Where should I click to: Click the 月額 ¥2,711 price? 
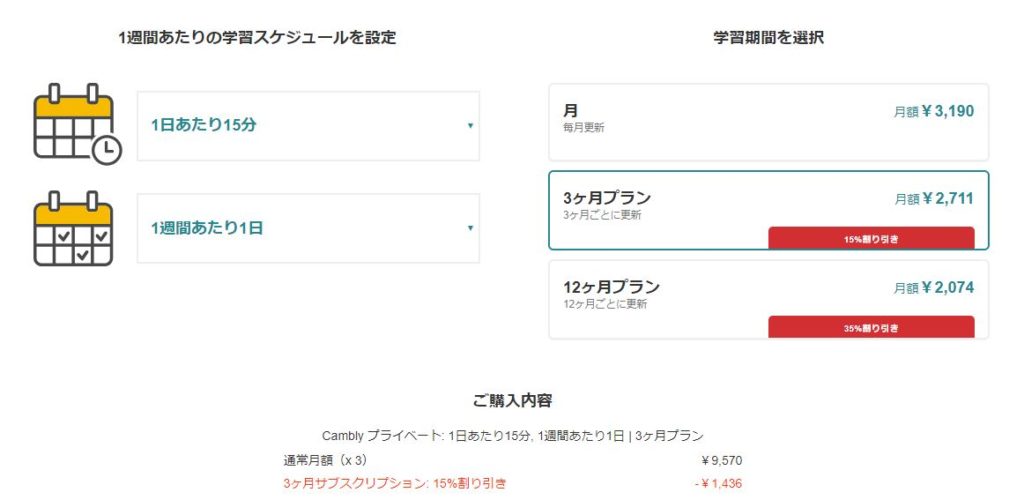934,199
